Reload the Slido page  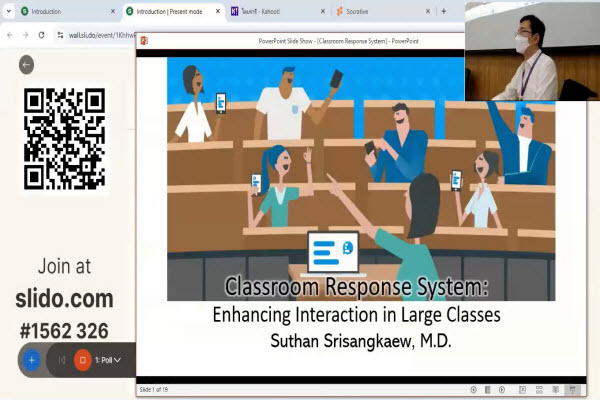(41, 35)
